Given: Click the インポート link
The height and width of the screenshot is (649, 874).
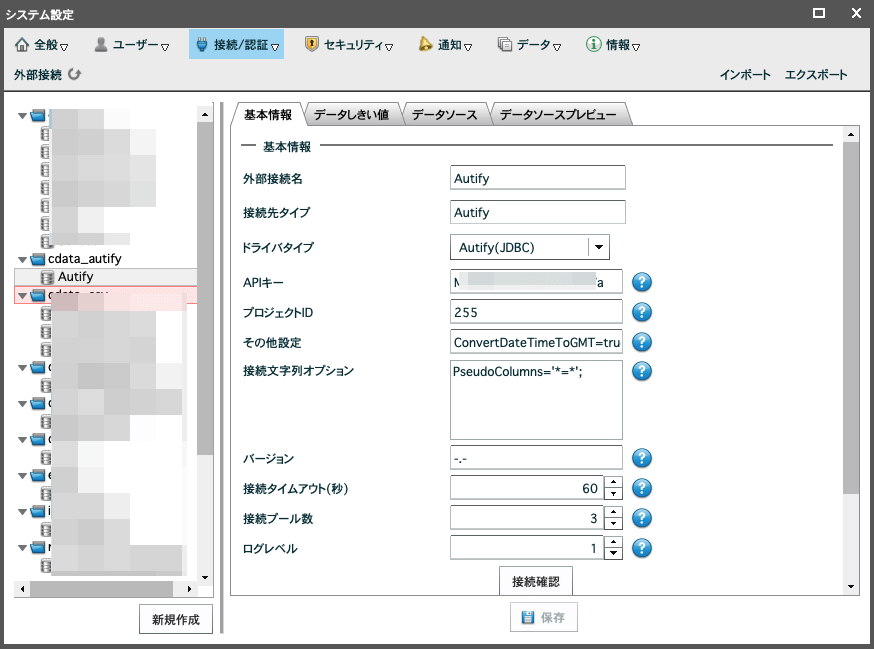Looking at the screenshot, I should (745, 75).
